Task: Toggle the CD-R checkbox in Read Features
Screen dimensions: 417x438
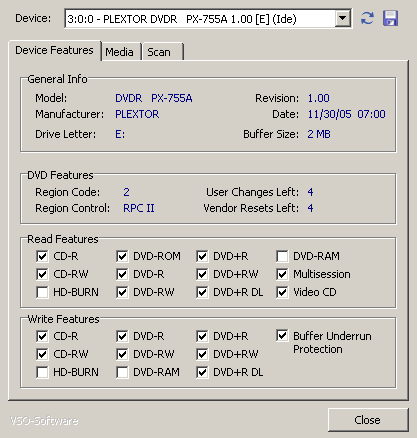Action: tap(42, 256)
